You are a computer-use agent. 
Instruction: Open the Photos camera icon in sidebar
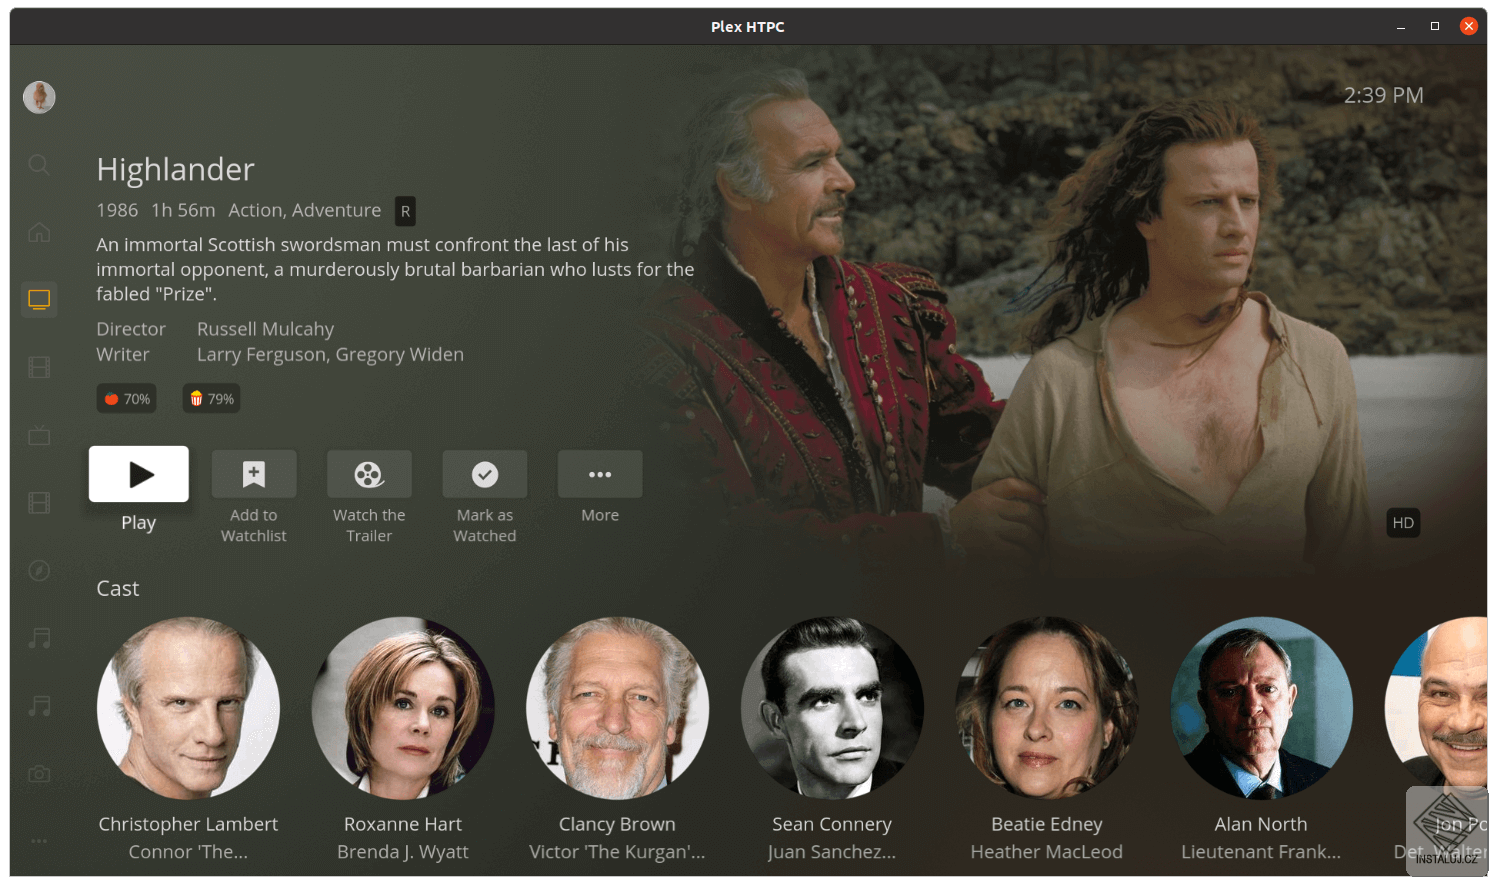[39, 773]
